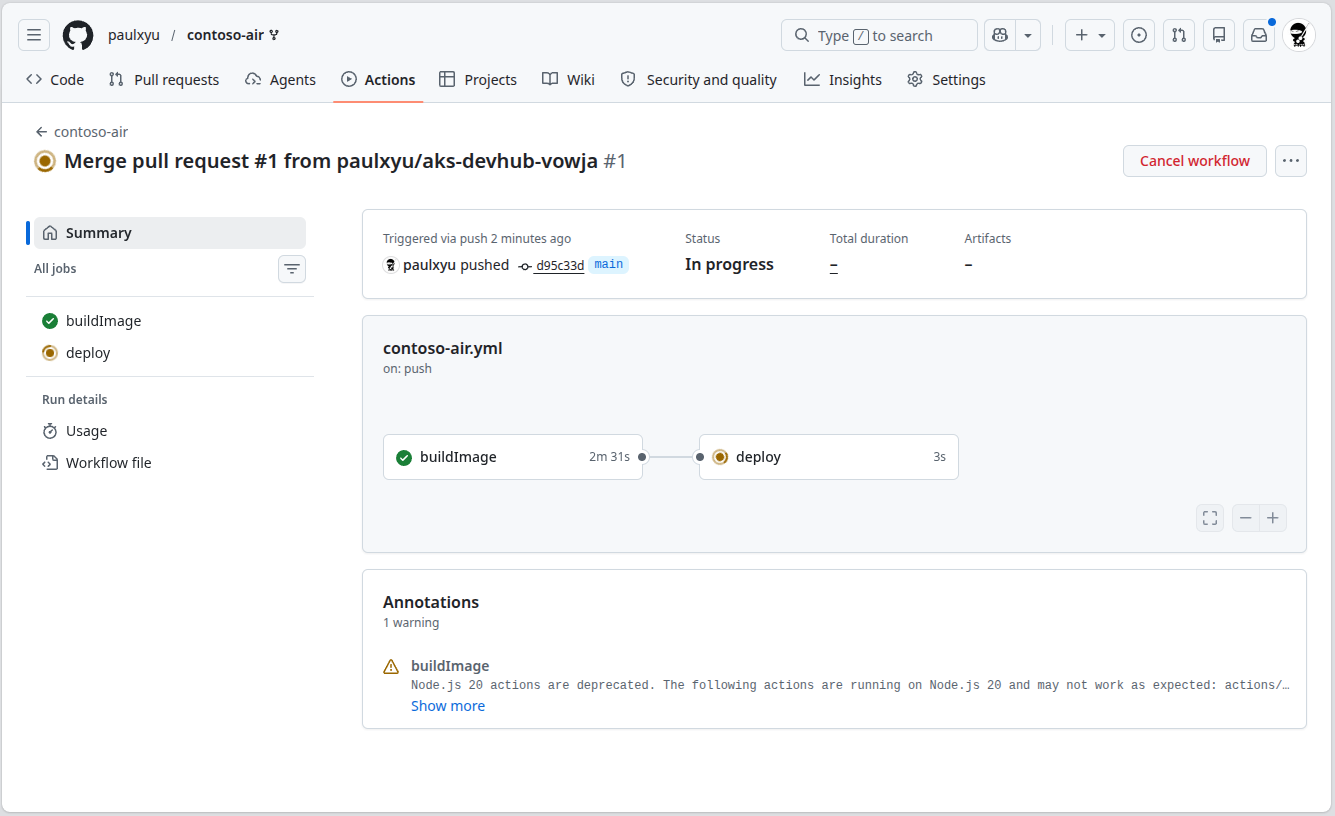
Task: Open the notifications inbox icon
Action: (x=1259, y=35)
